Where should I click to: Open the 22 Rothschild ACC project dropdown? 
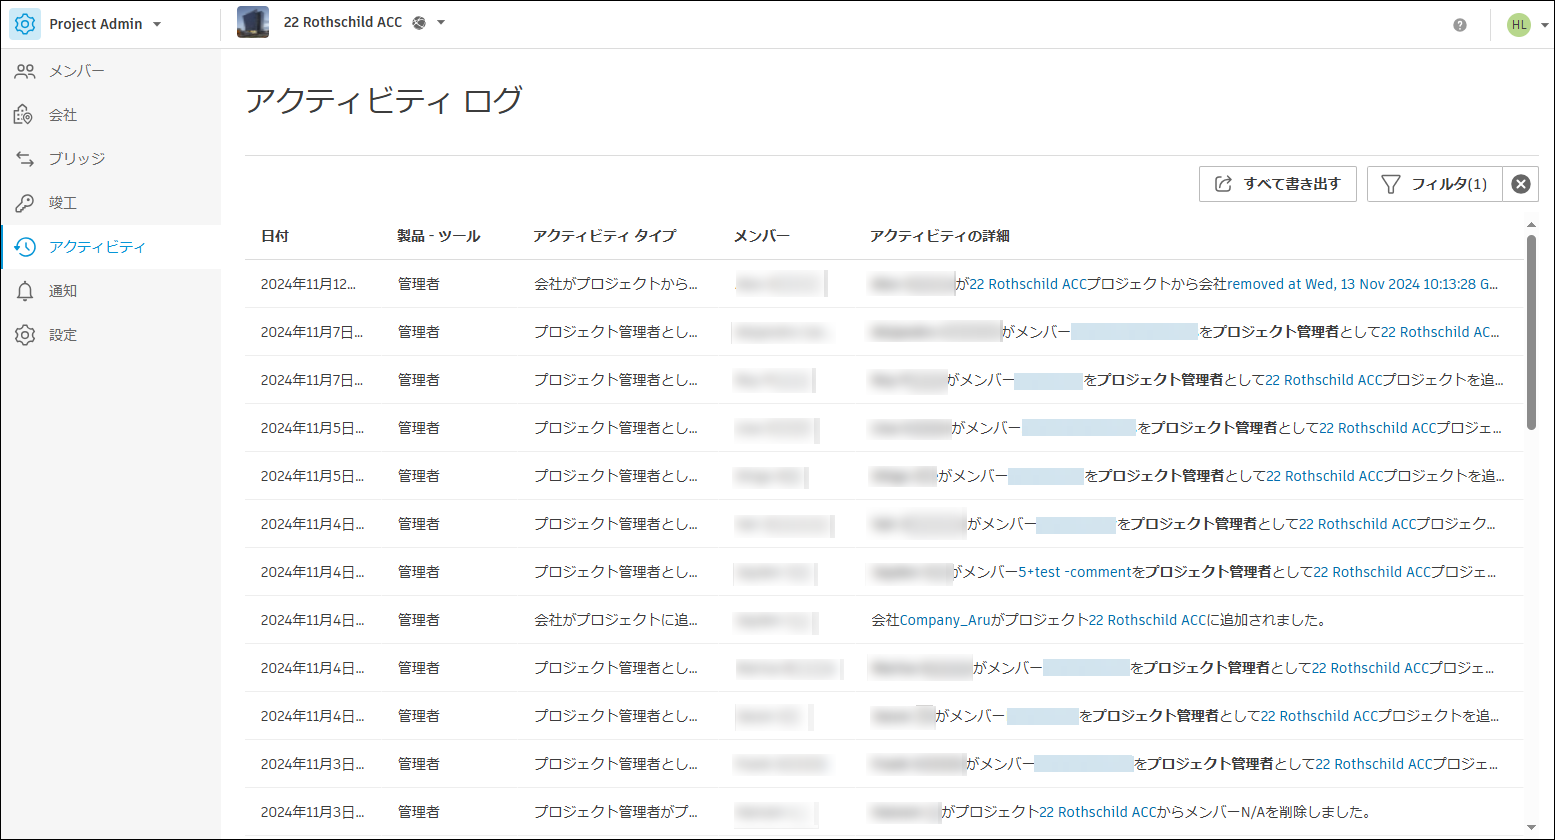pos(441,23)
